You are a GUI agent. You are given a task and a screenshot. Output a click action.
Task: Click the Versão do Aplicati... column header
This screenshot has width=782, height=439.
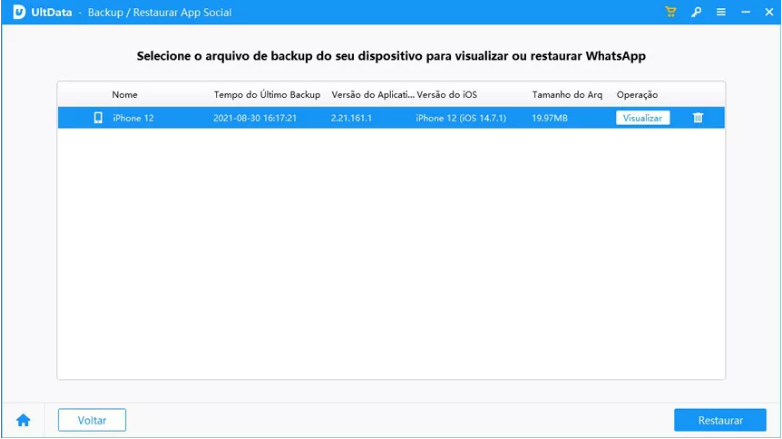(373, 94)
